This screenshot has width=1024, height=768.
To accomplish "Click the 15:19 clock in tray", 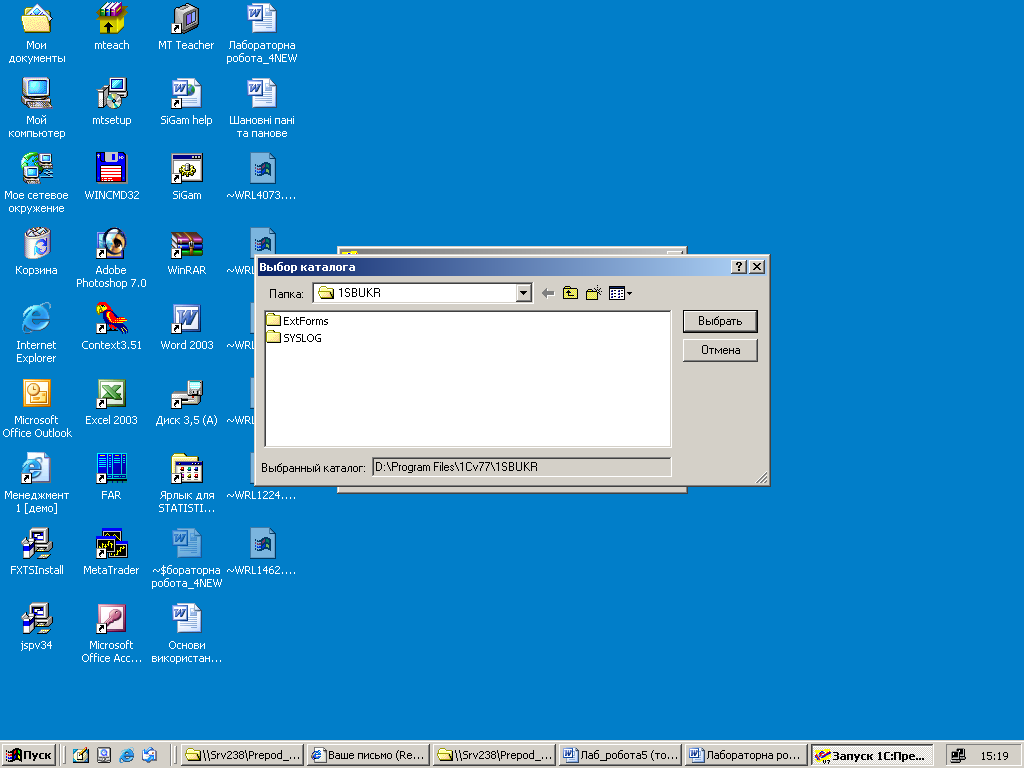I will [995, 756].
